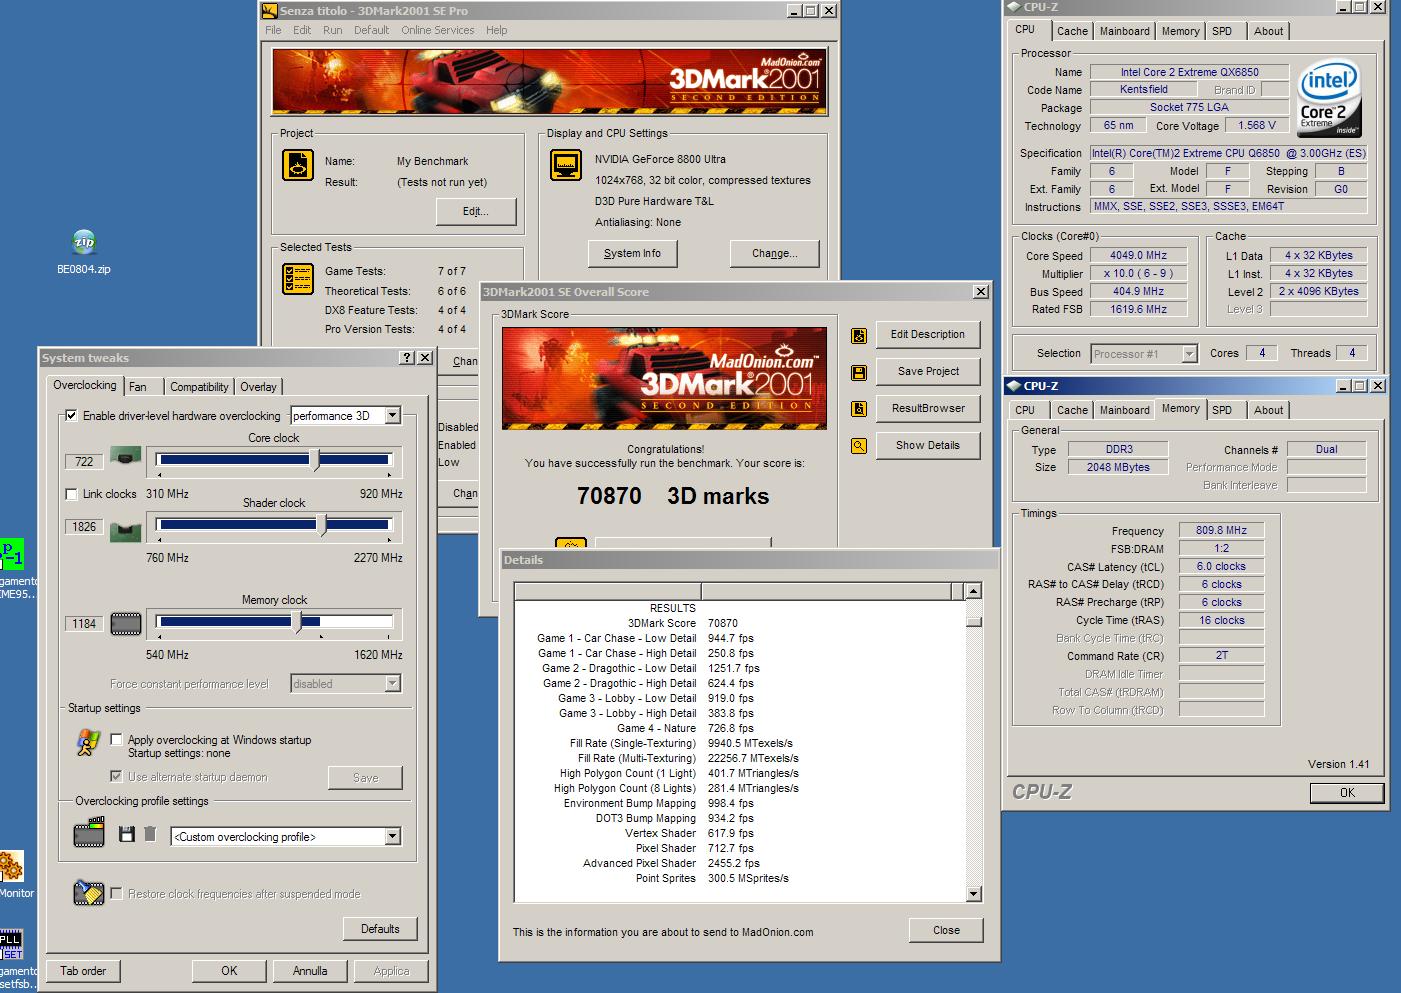The image size is (1401, 993).
Task: Close the Details window with Close button
Action: (x=946, y=931)
